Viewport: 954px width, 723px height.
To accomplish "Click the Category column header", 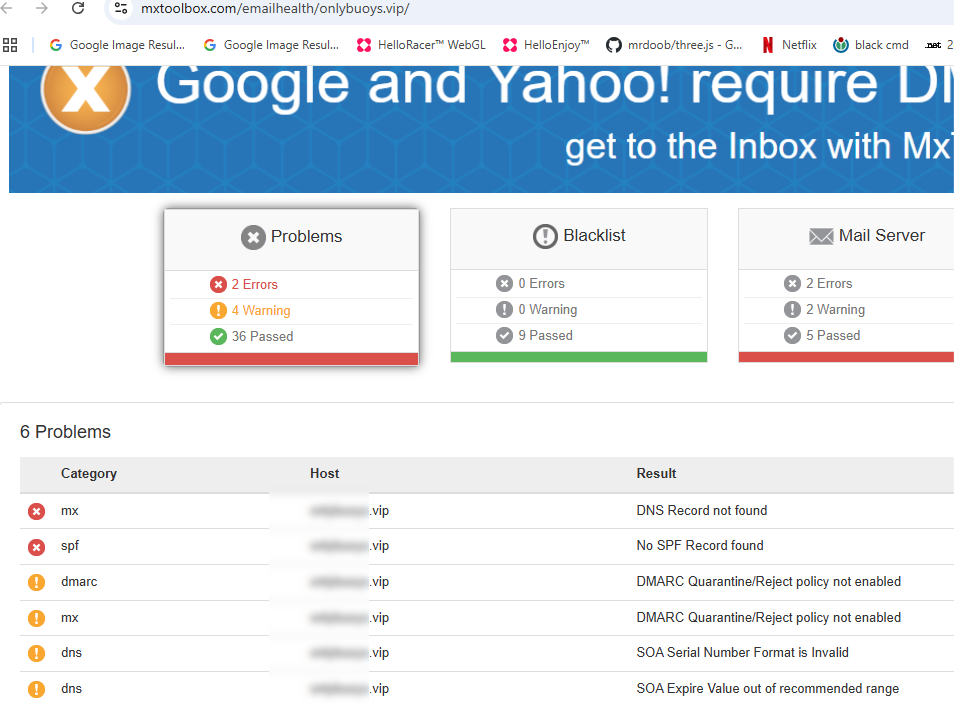I will (89, 473).
